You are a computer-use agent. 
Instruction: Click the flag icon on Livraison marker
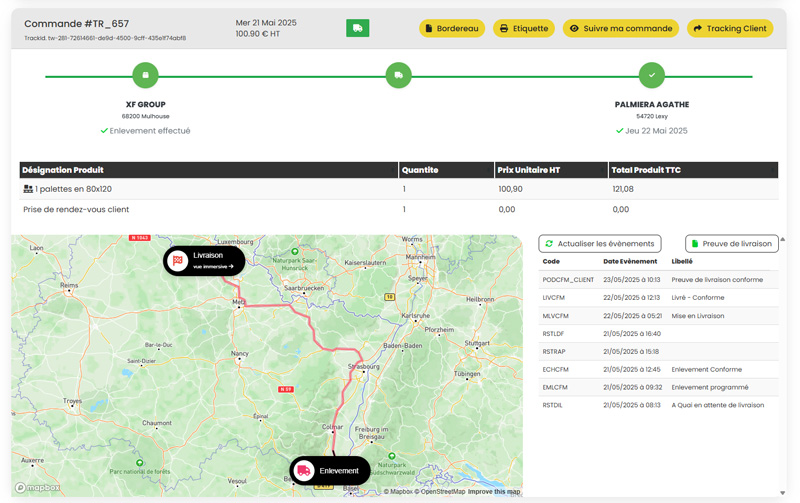[178, 261]
